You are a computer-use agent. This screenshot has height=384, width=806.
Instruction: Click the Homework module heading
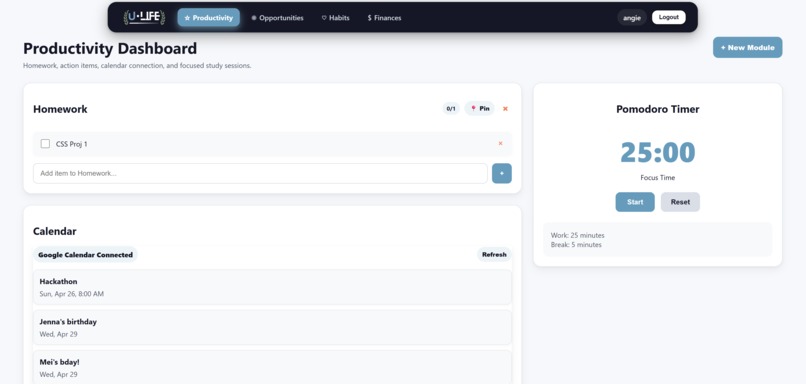(60, 109)
